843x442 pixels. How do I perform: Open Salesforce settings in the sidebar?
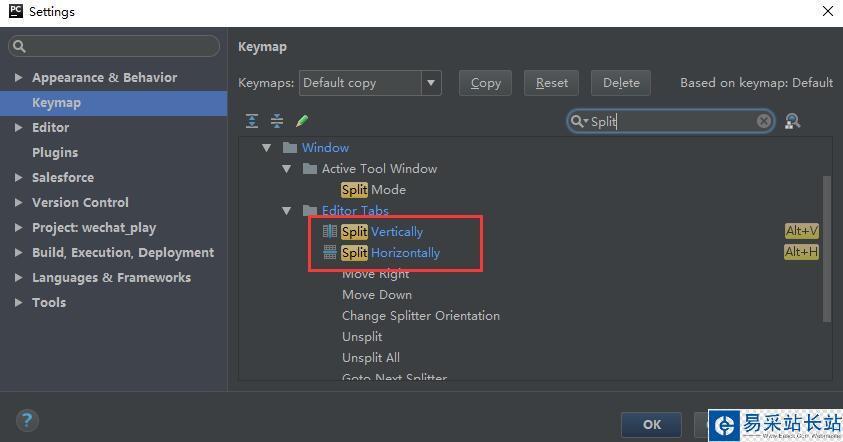63,177
